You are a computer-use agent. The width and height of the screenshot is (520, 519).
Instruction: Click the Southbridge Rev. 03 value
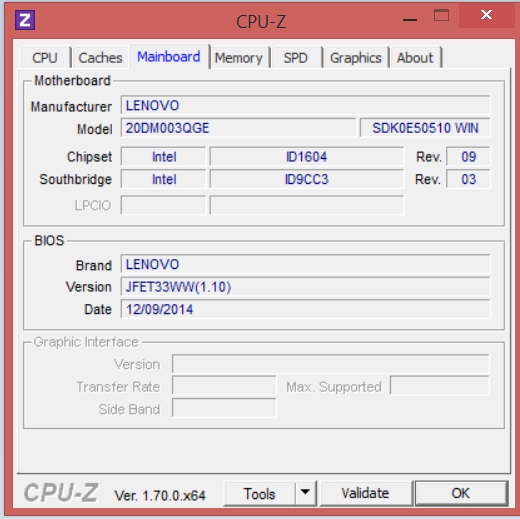468,179
